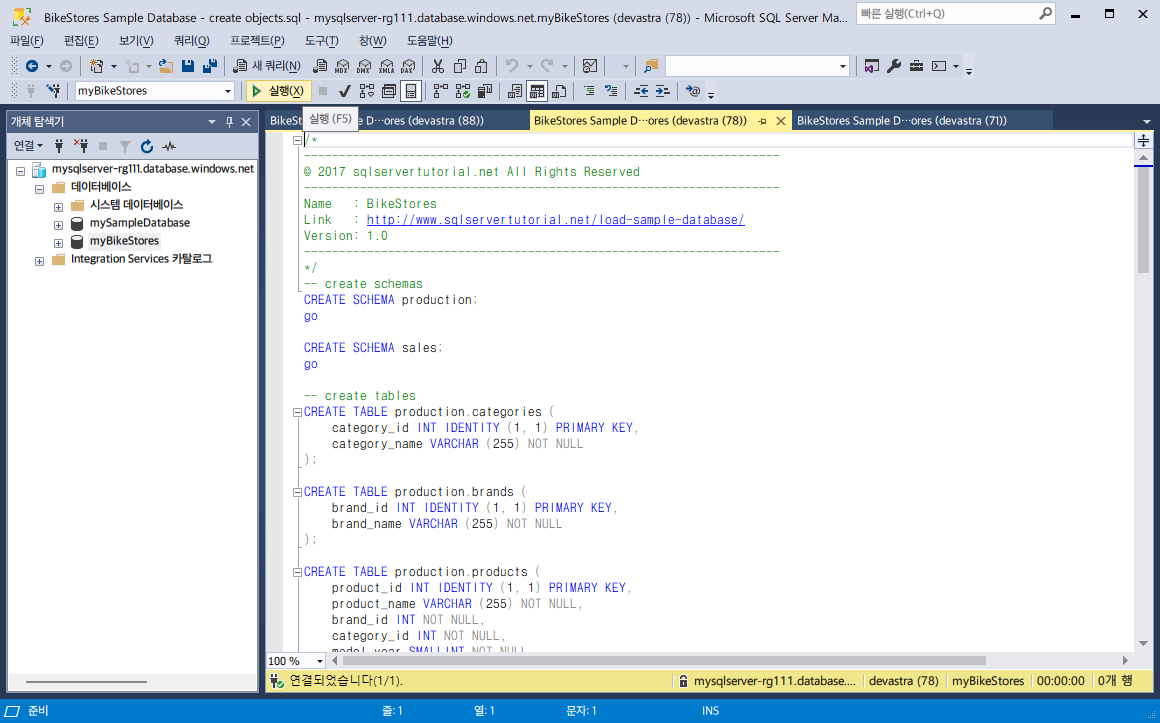Click the Open File folder icon
The width and height of the screenshot is (1160, 723).
coord(166,67)
